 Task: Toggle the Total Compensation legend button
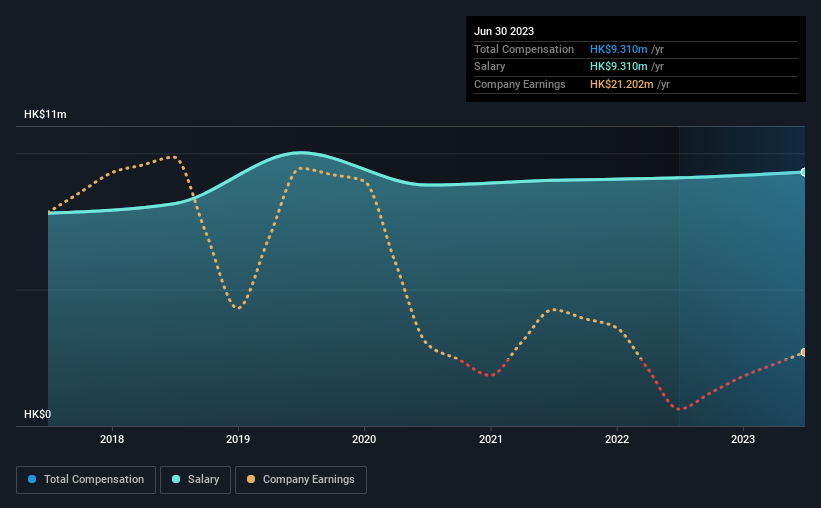coord(86,480)
